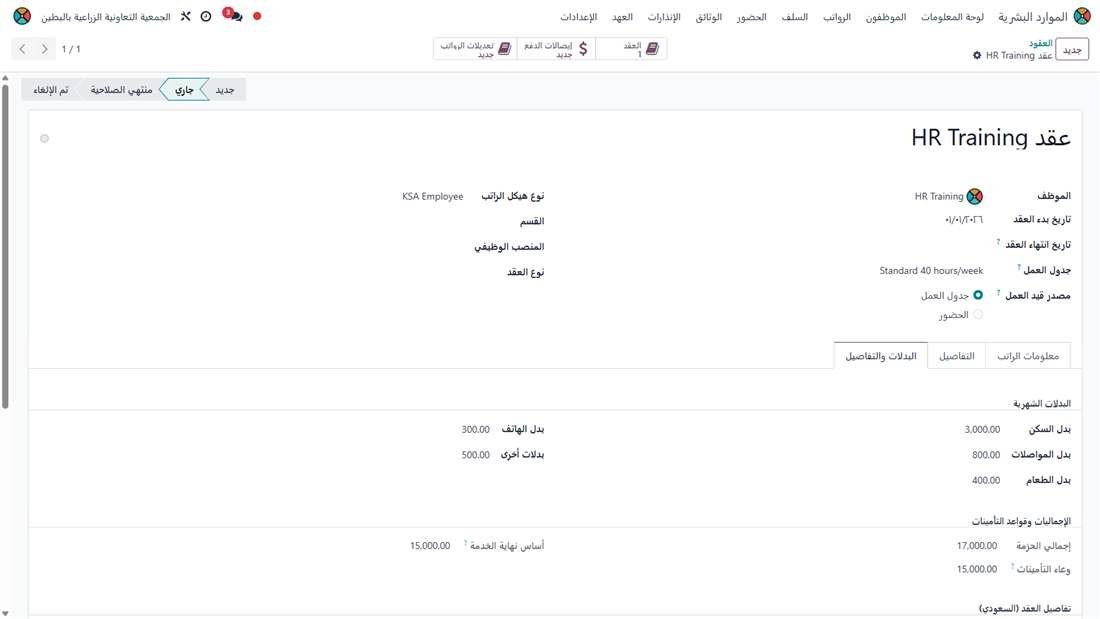Open the الوثائق menu
This screenshot has width=1100, height=619.
tap(709, 17)
